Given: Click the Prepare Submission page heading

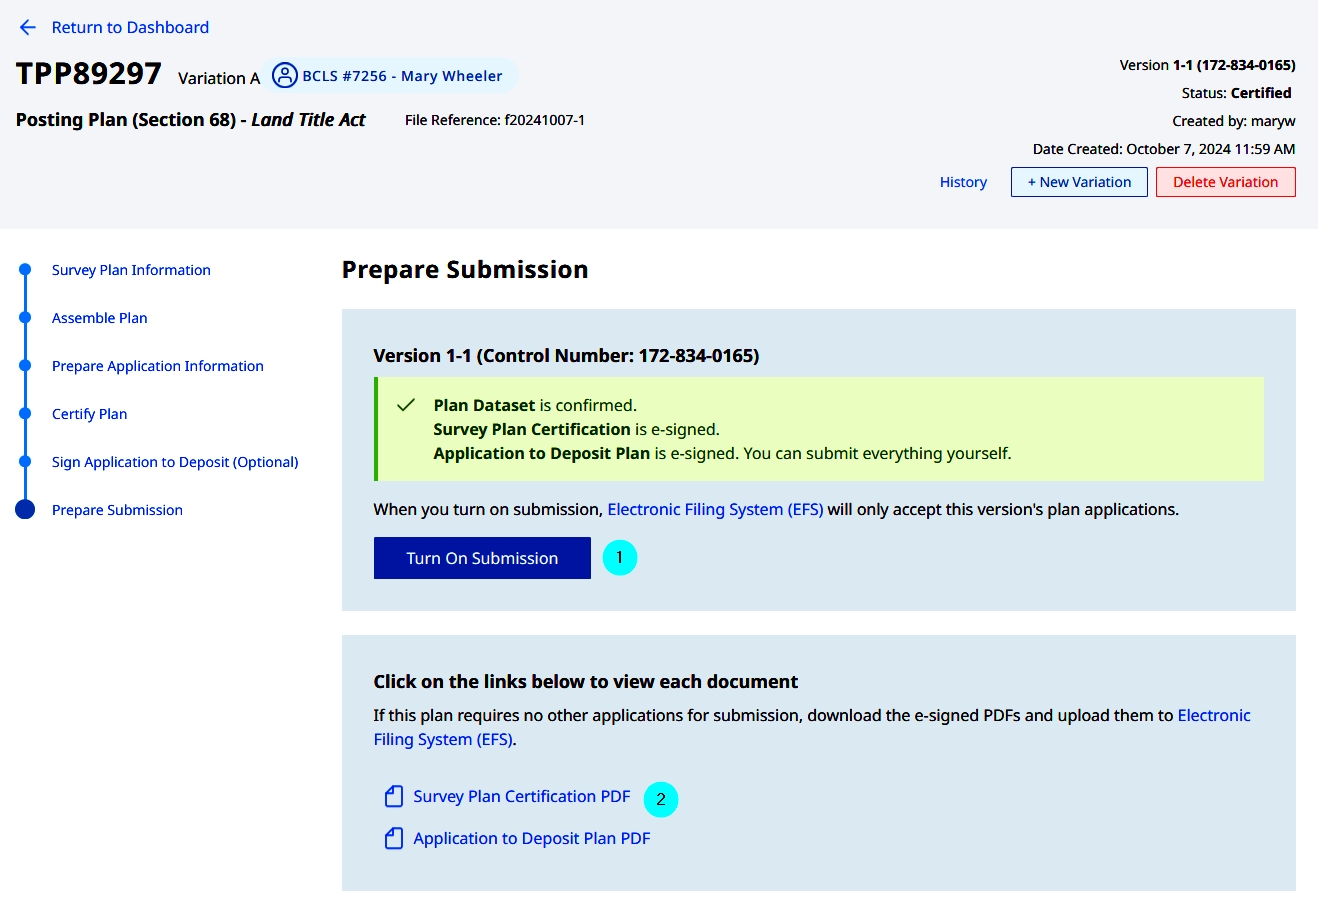Looking at the screenshot, I should pos(465,270).
